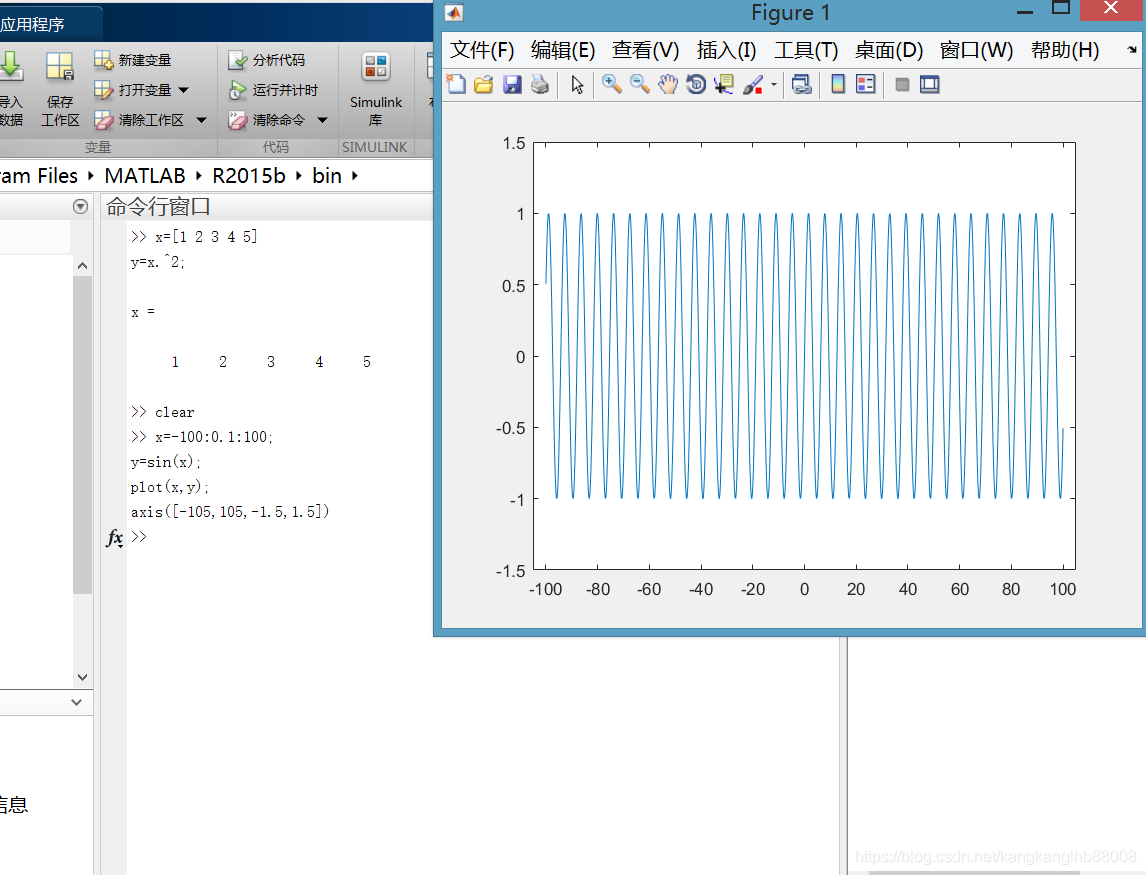Click the command prompt input line
This screenshot has width=1146, height=875.
281,537
